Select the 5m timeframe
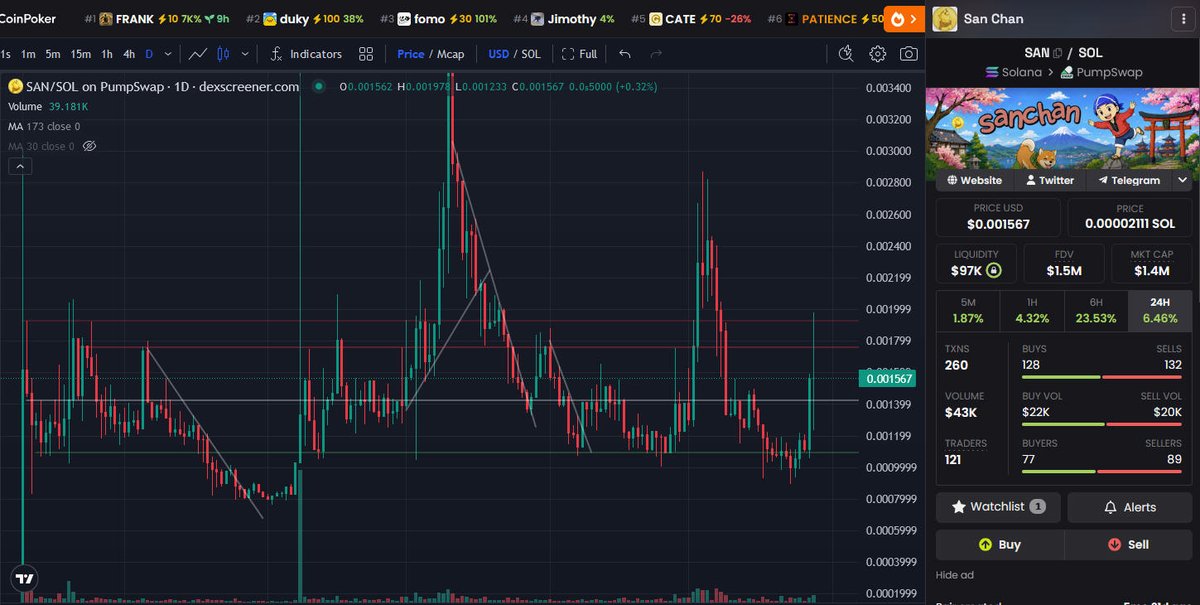Image resolution: width=1200 pixels, height=605 pixels. coord(53,54)
